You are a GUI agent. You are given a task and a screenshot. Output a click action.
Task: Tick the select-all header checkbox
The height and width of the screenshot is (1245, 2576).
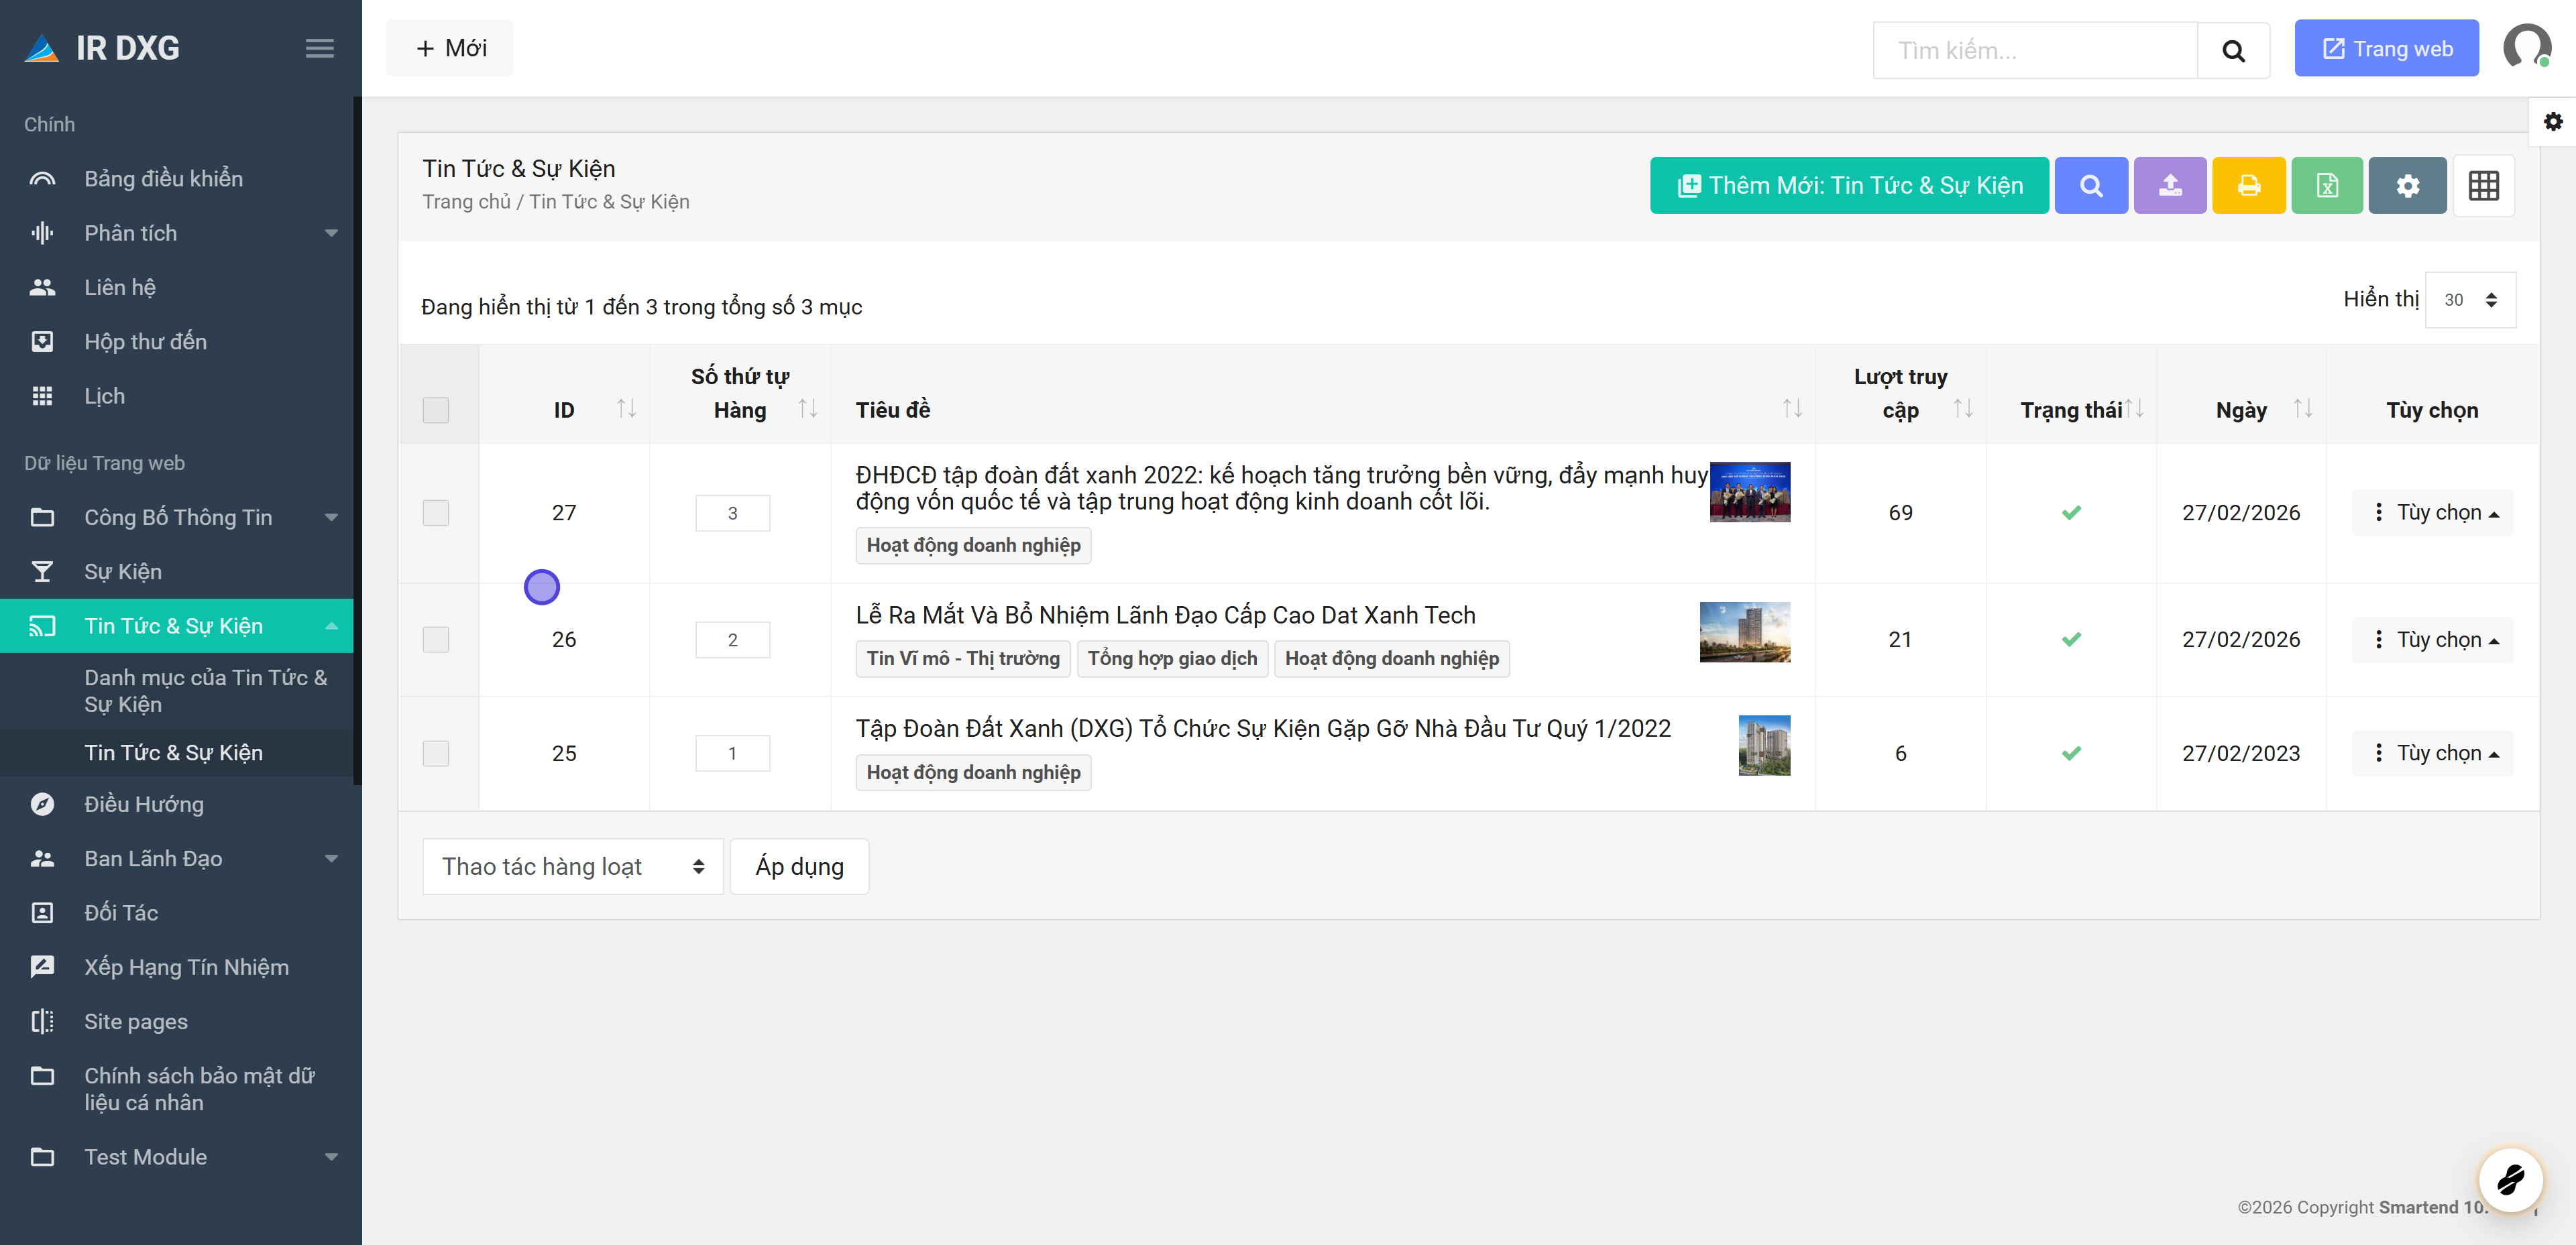click(436, 410)
